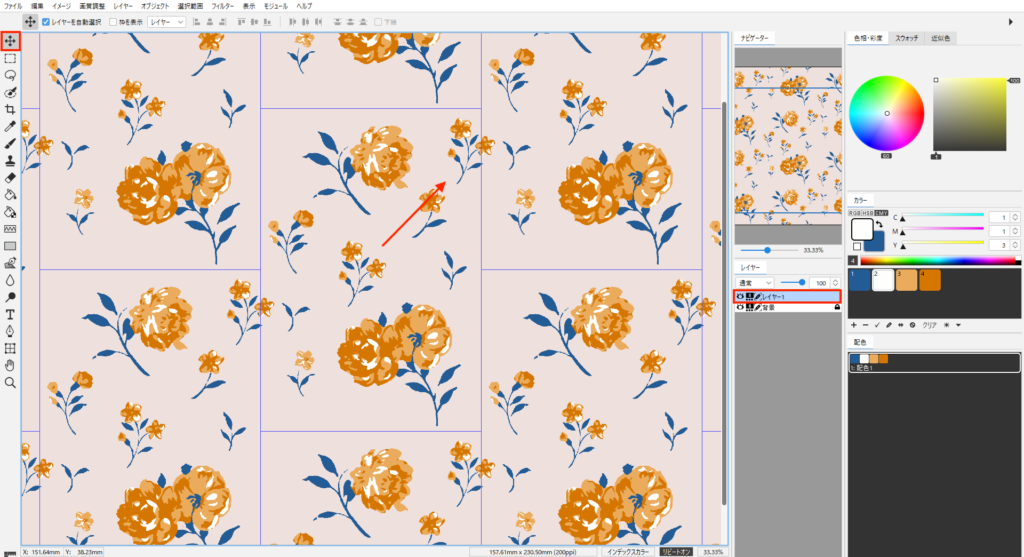Select the Blur droplet tool
The width and height of the screenshot is (1024, 557).
click(10, 280)
